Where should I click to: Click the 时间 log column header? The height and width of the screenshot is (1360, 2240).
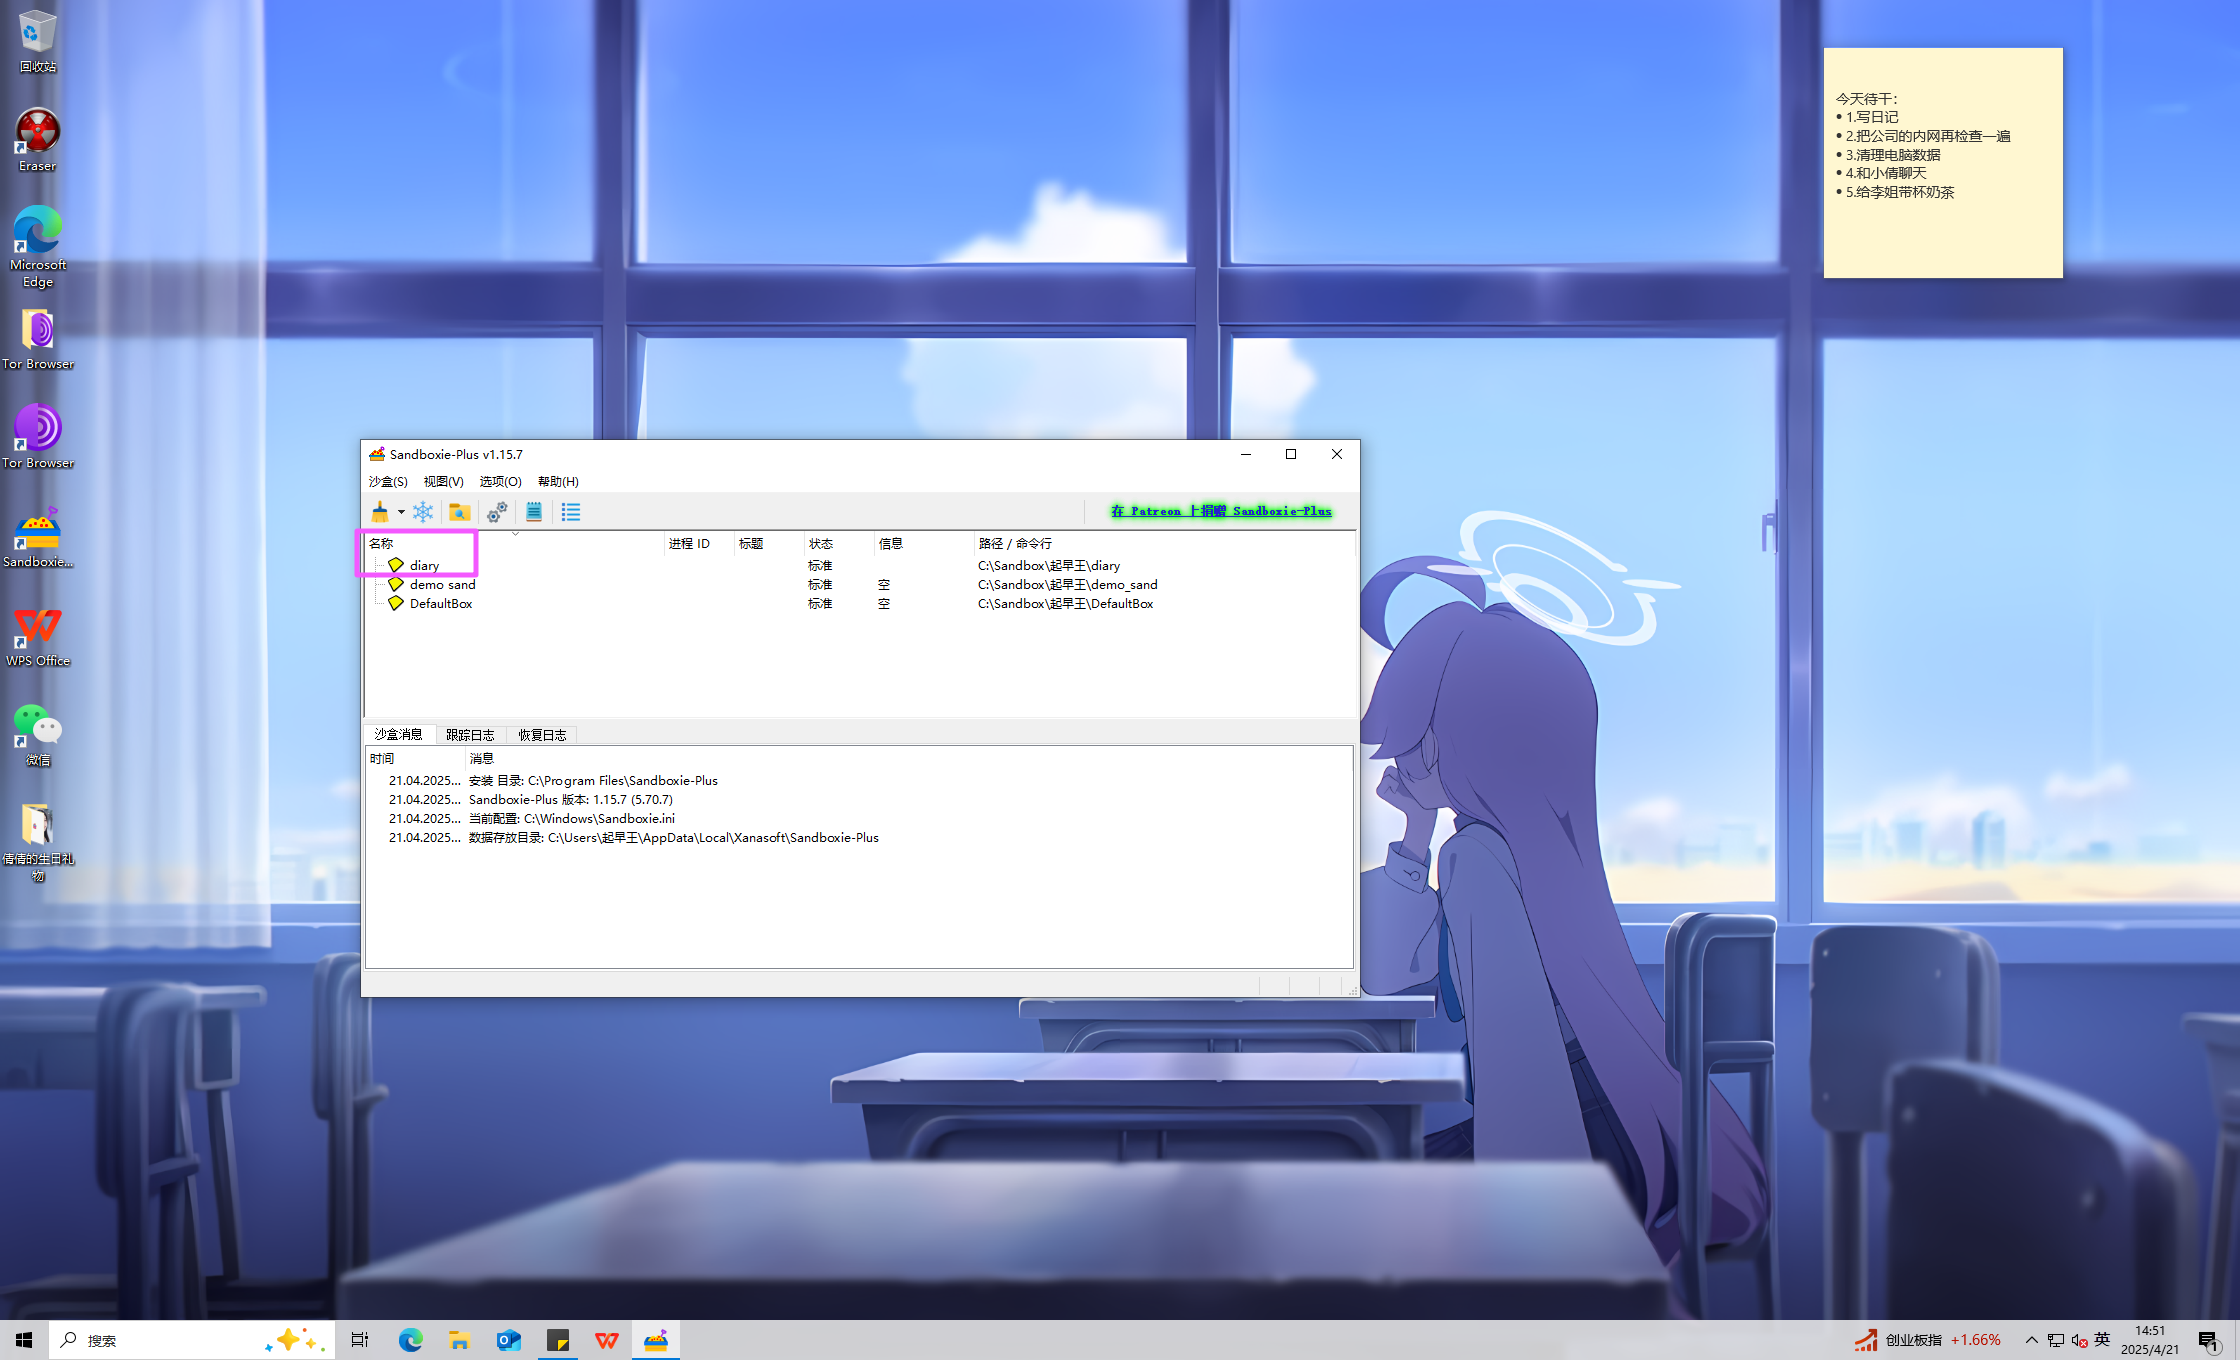[416, 759]
